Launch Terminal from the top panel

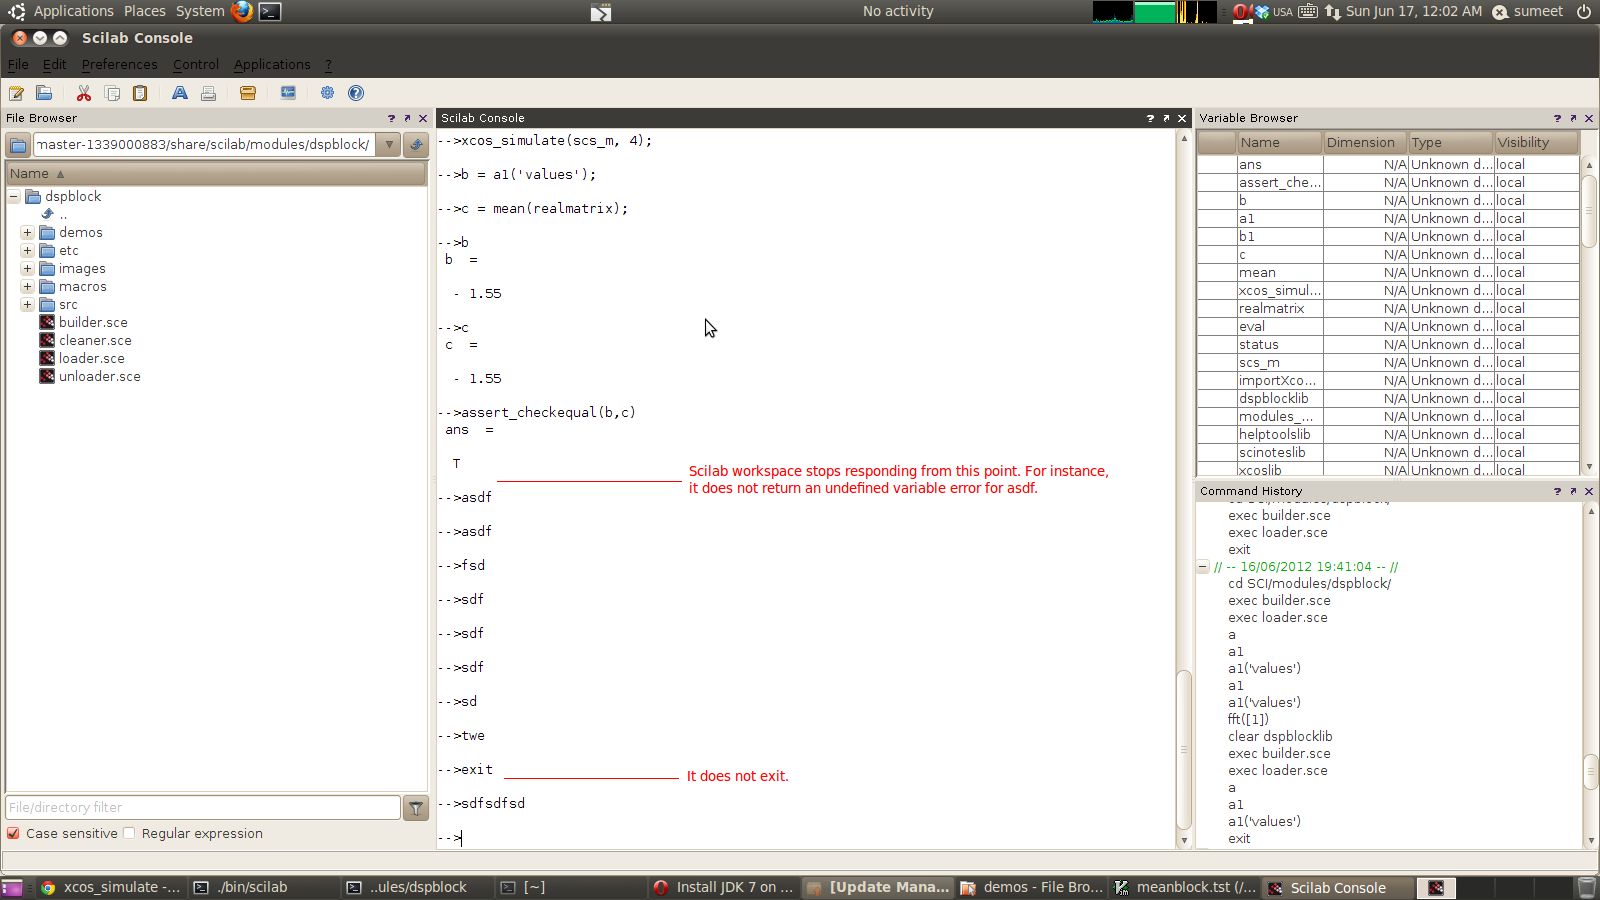click(x=270, y=11)
